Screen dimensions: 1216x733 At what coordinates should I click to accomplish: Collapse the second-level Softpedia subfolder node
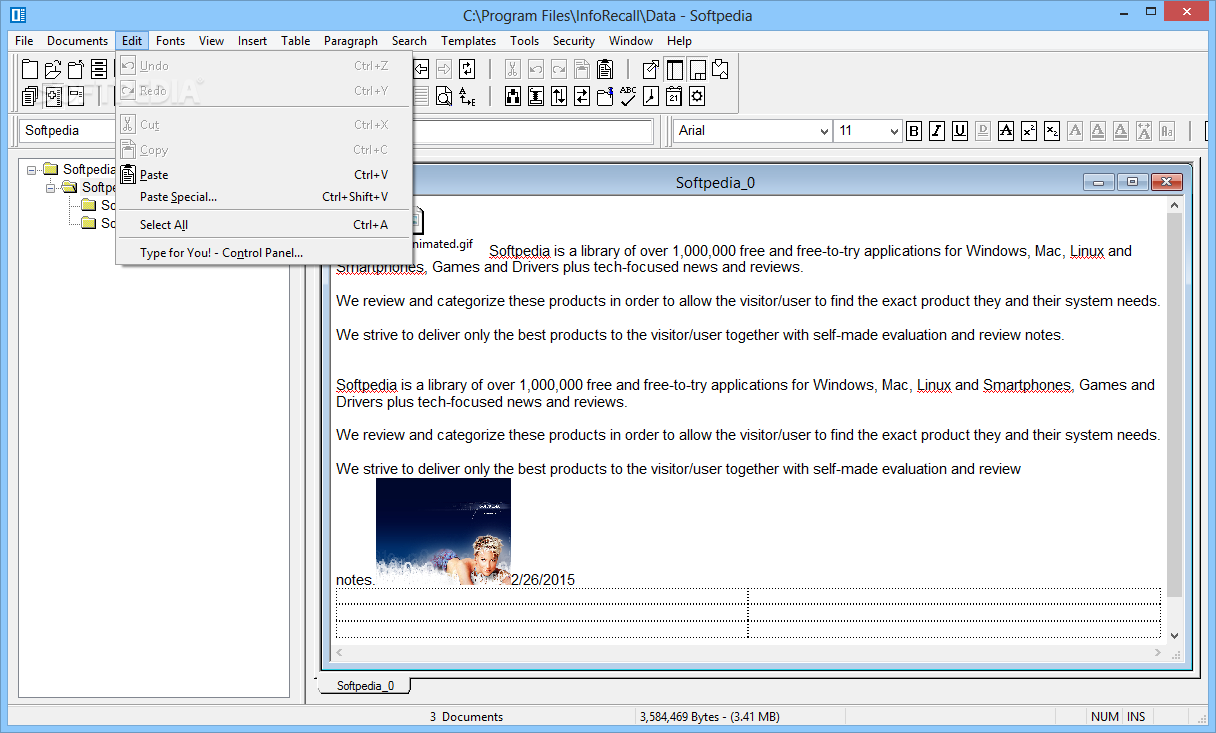(x=51, y=187)
